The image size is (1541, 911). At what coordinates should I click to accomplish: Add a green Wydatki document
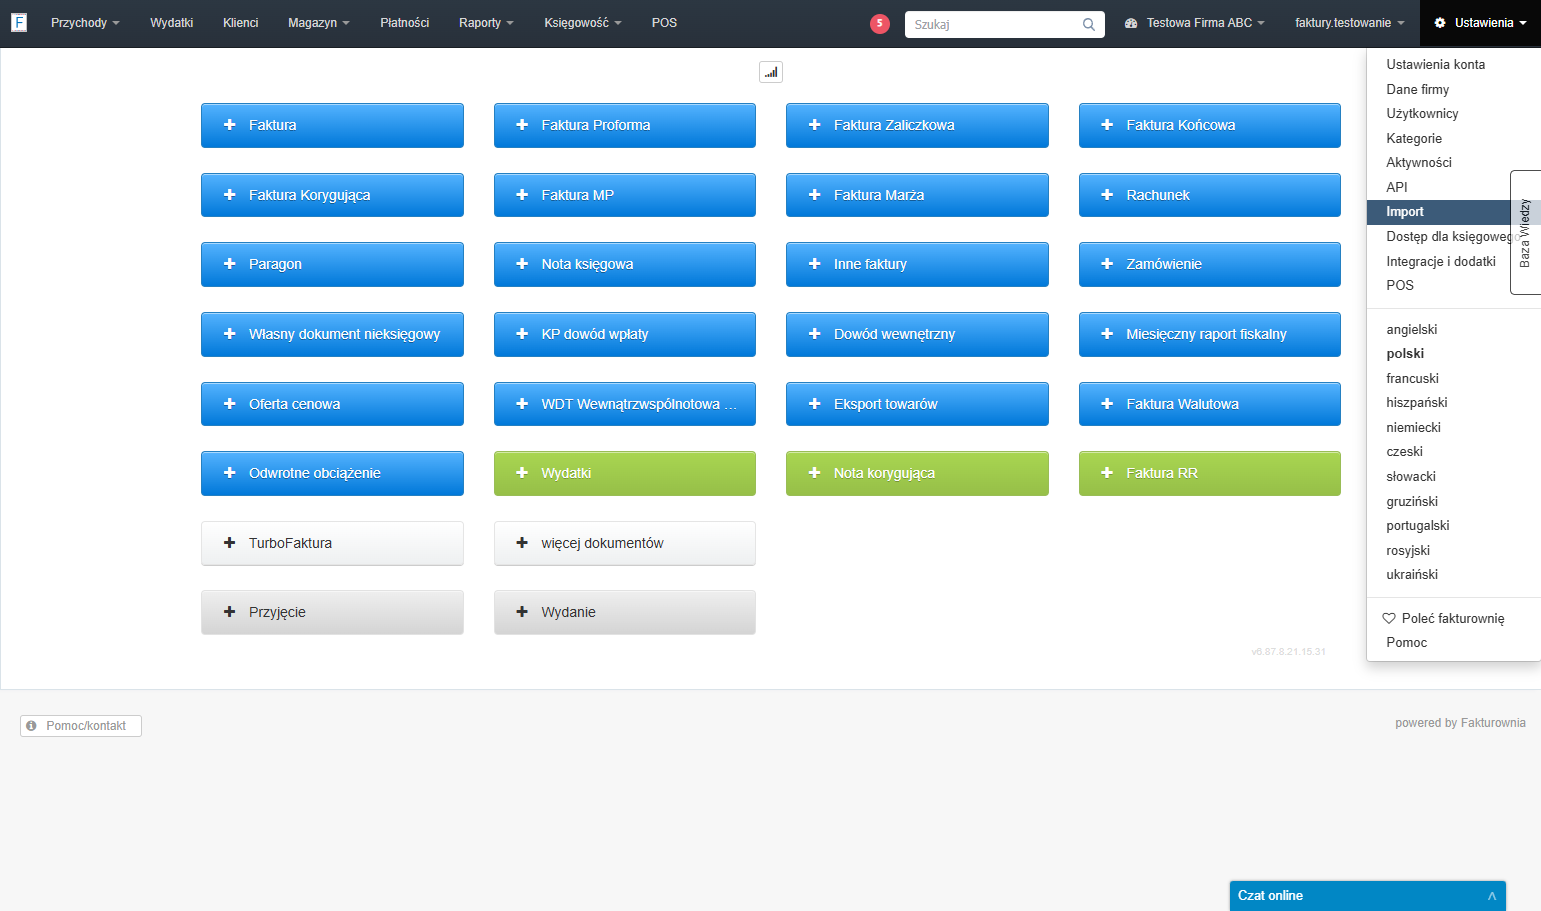625,473
